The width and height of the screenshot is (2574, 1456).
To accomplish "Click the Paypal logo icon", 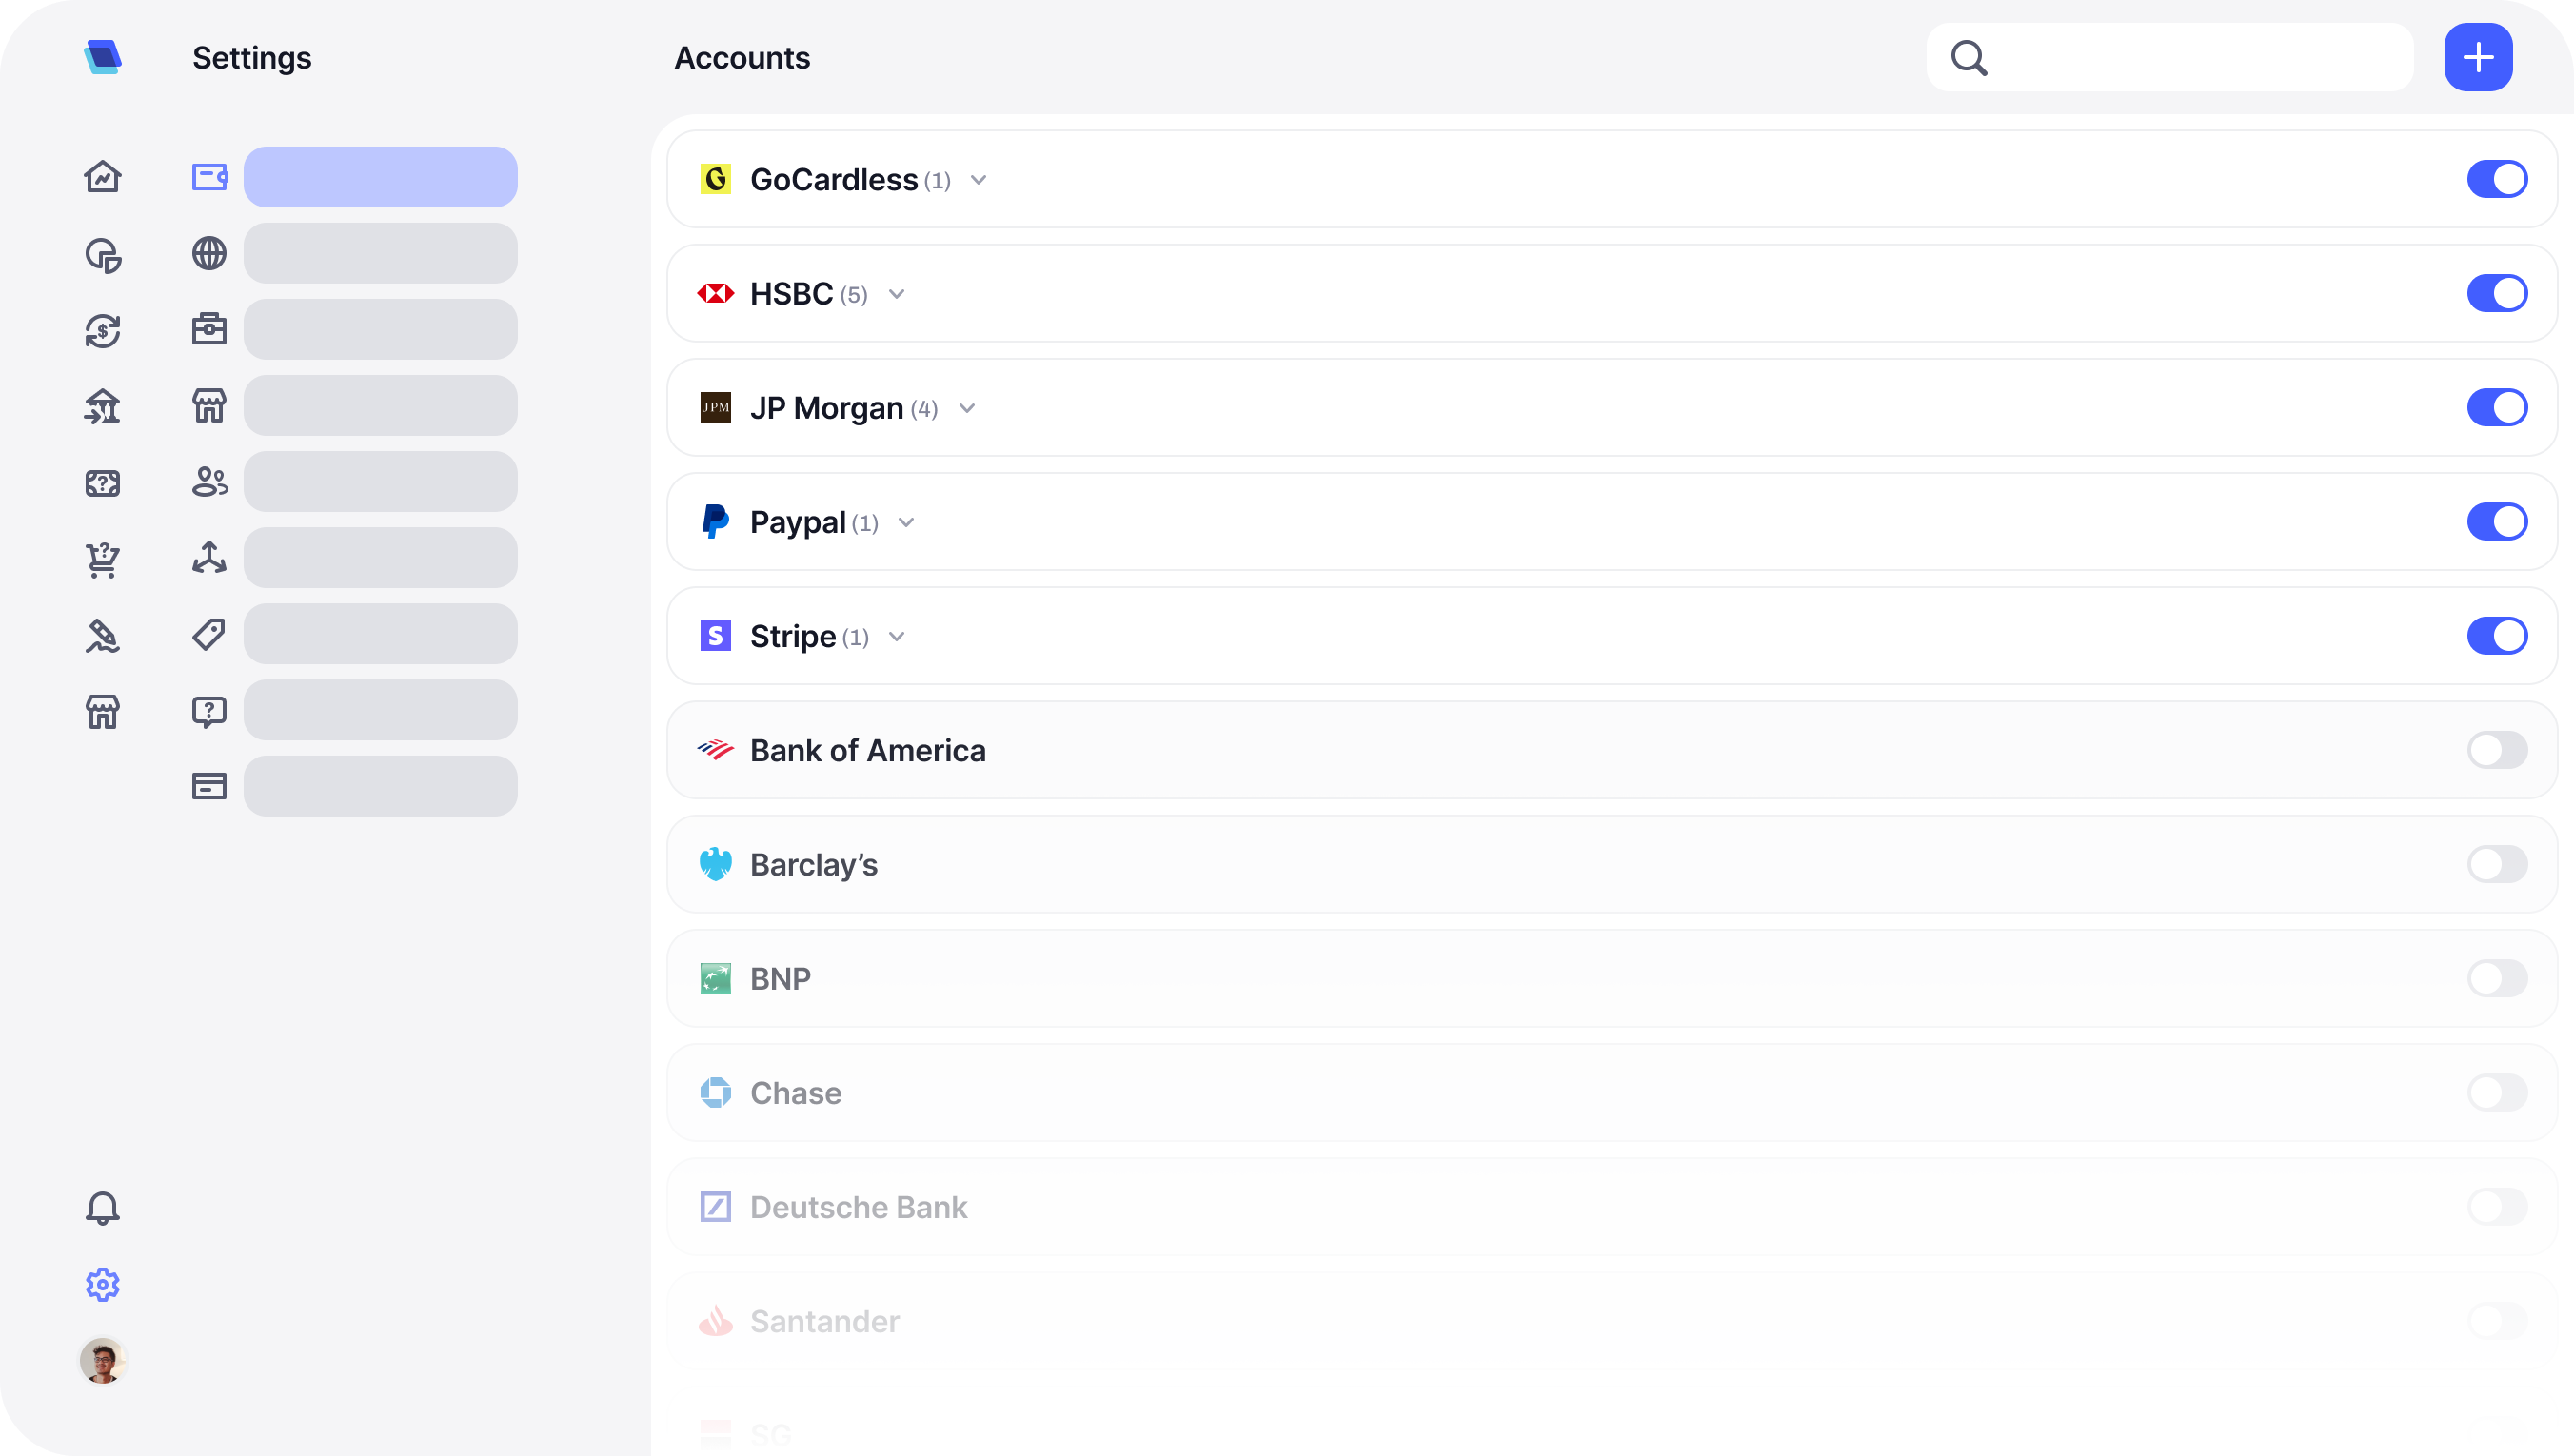I will coord(716,521).
